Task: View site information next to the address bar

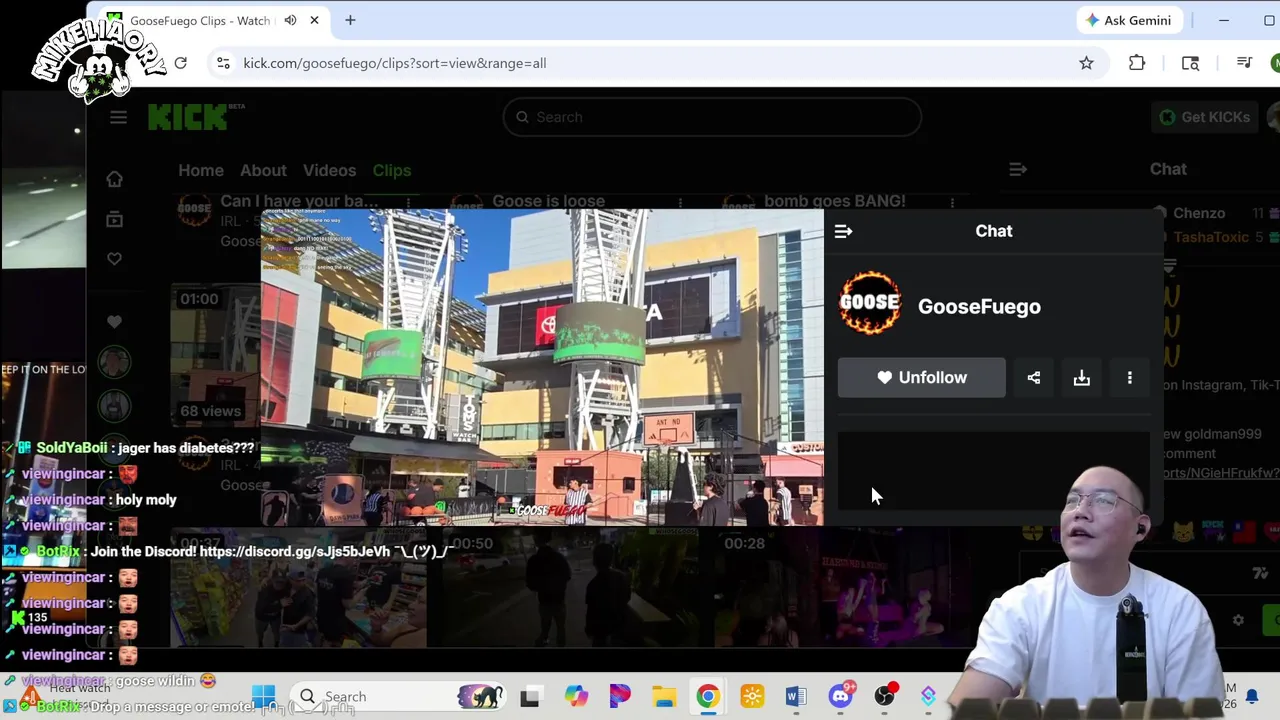Action: coord(223,63)
